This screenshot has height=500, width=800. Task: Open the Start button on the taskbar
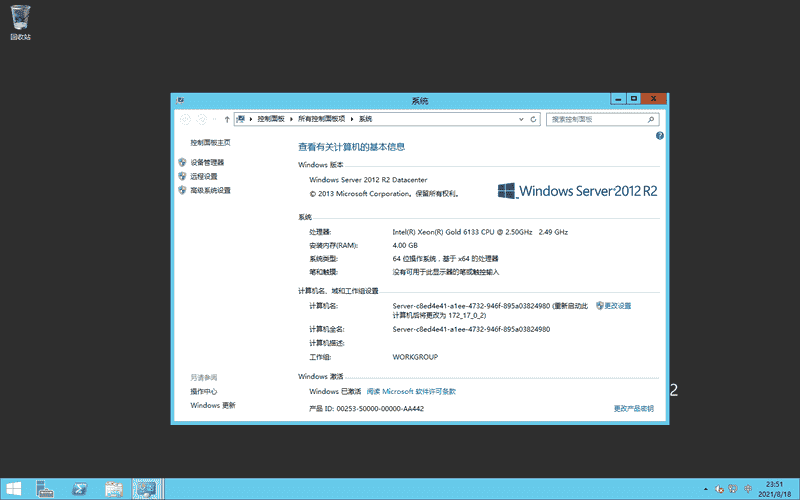pos(13,489)
